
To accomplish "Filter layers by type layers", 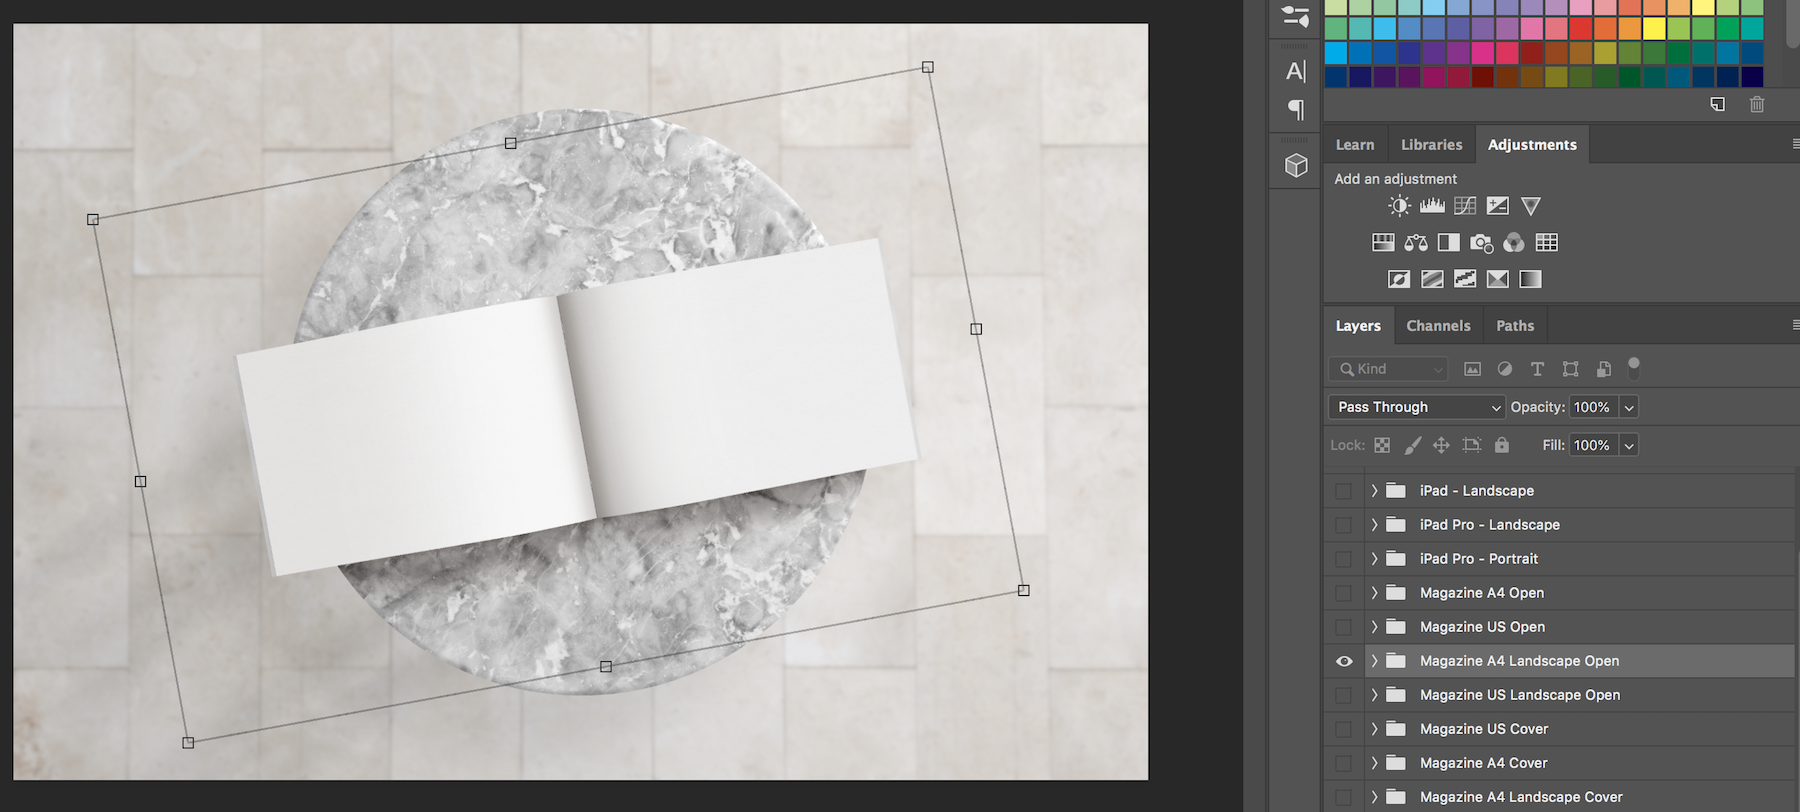I will click(x=1538, y=369).
